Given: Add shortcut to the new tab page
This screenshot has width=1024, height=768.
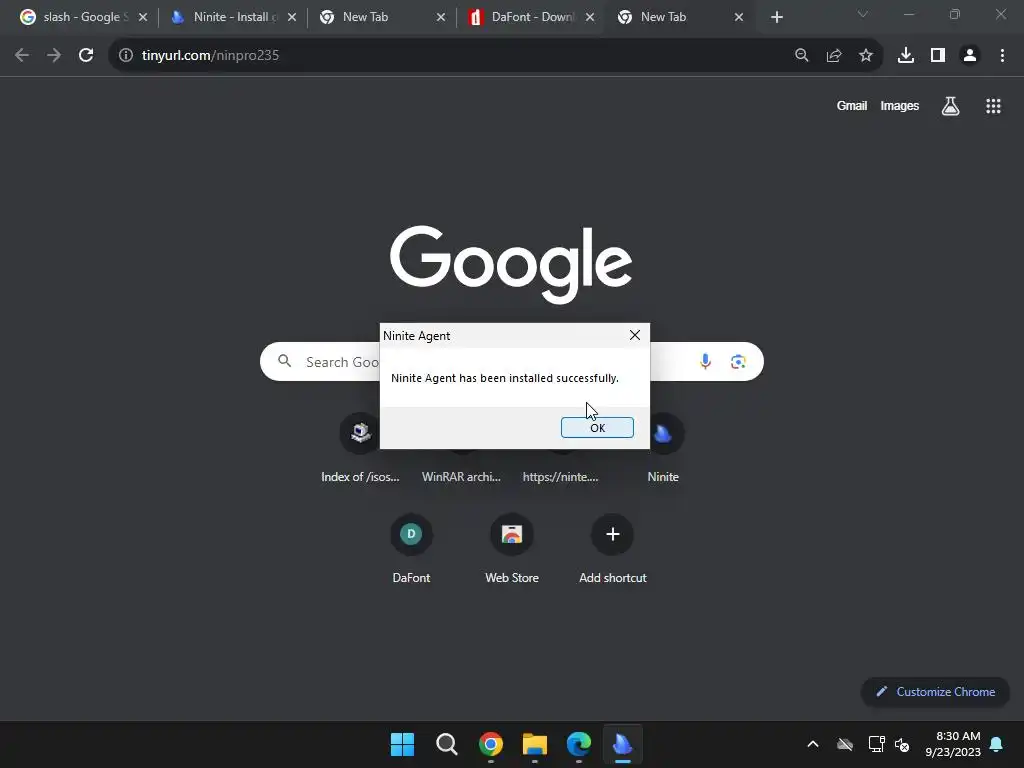Looking at the screenshot, I should coord(613,548).
